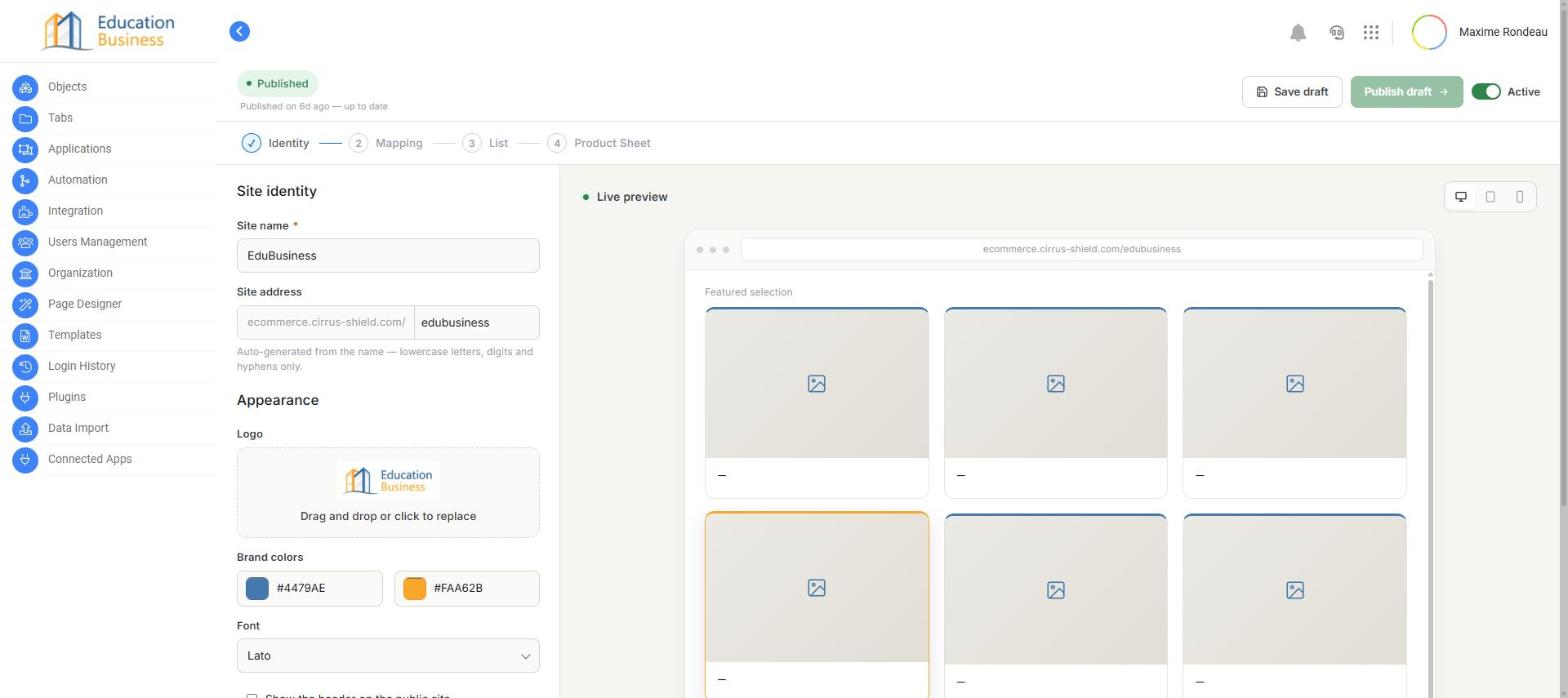
Task: Collapse sidebar with blue back arrow
Action: [239, 32]
